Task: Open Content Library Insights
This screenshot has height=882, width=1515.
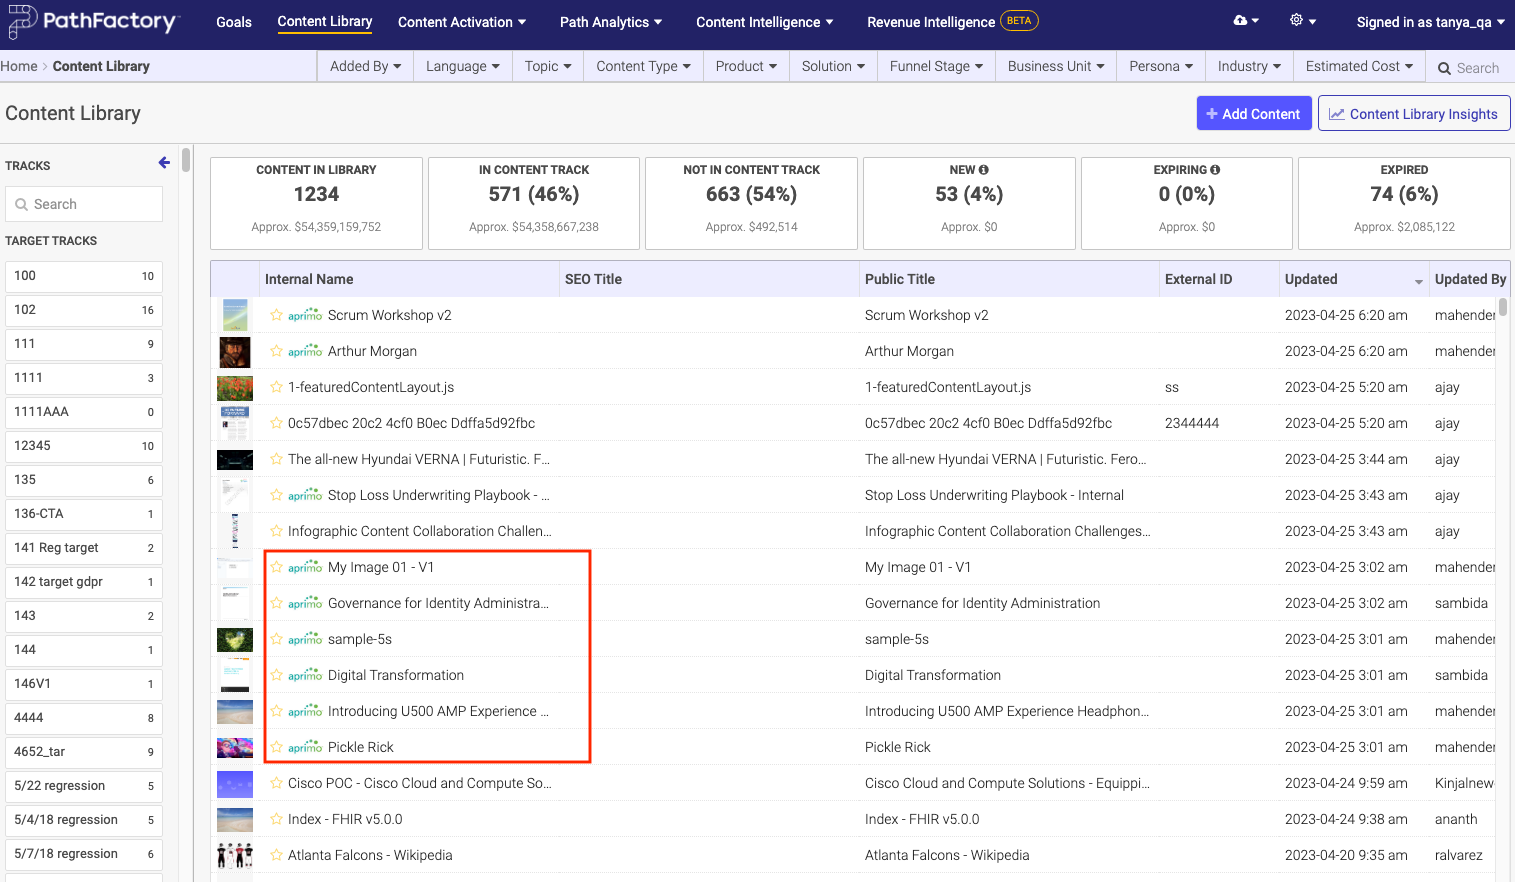Action: tap(1413, 114)
